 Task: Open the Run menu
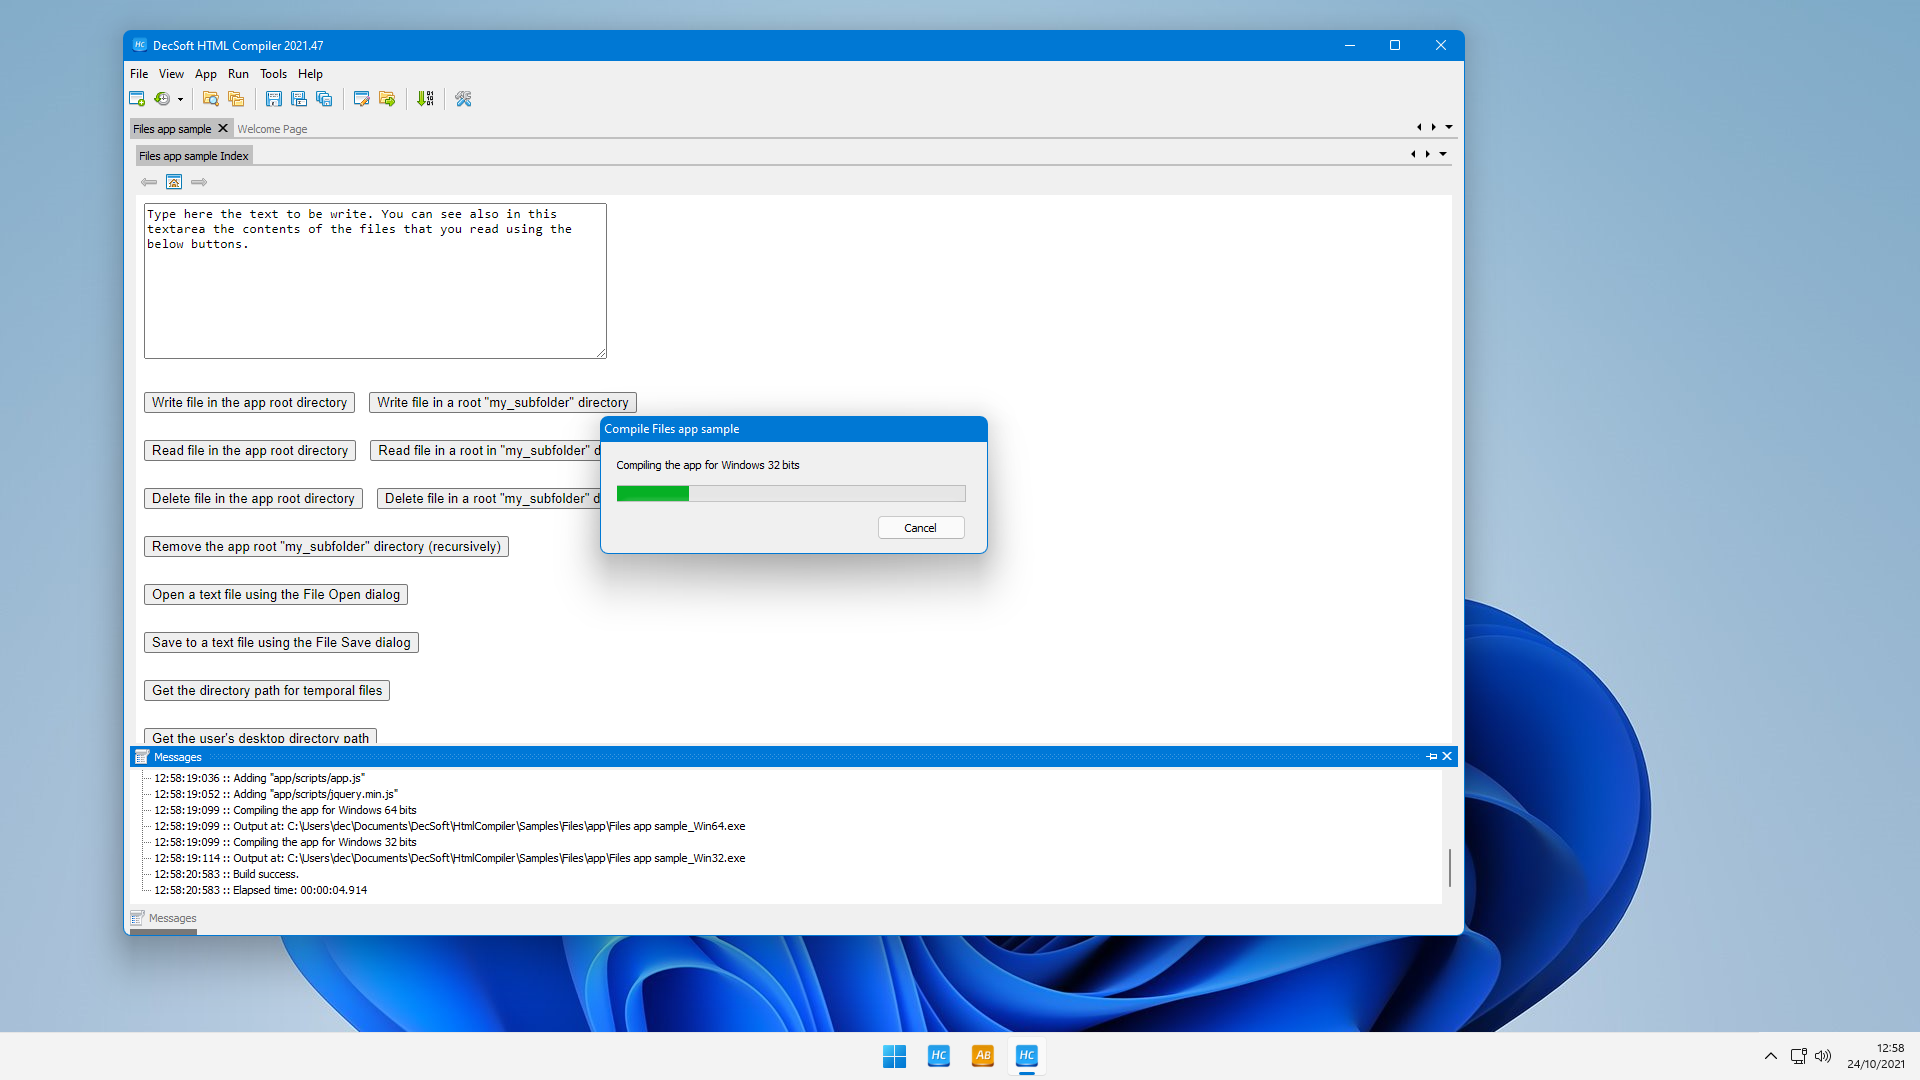(237, 73)
